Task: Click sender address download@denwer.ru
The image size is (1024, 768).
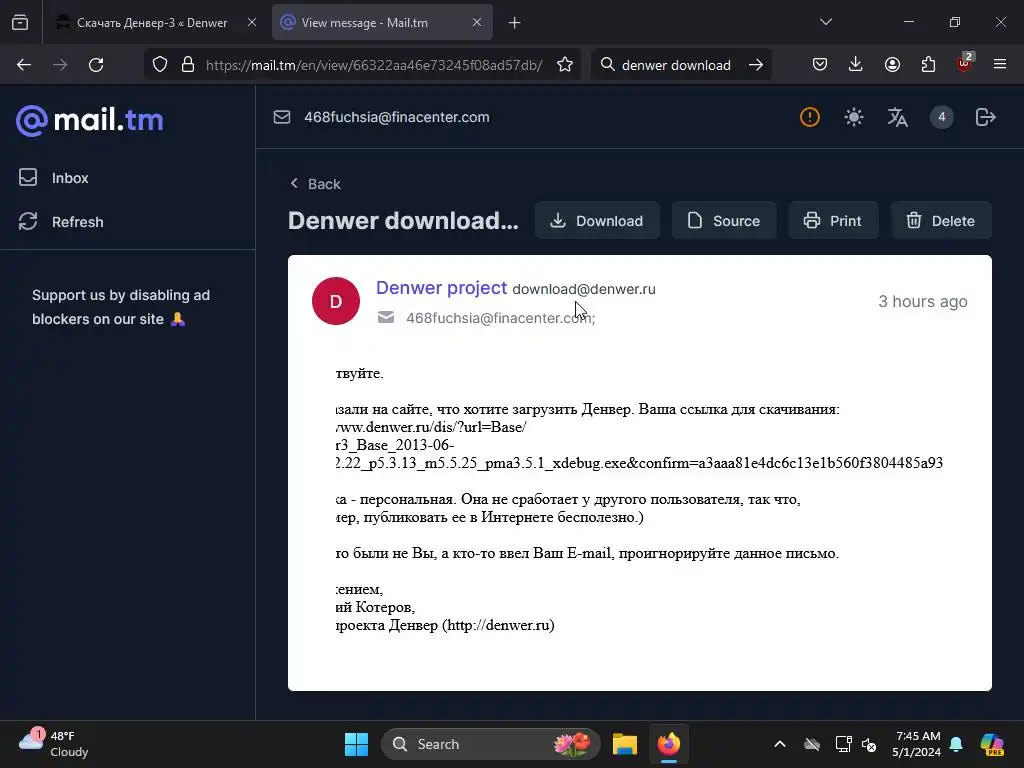Action: point(584,289)
